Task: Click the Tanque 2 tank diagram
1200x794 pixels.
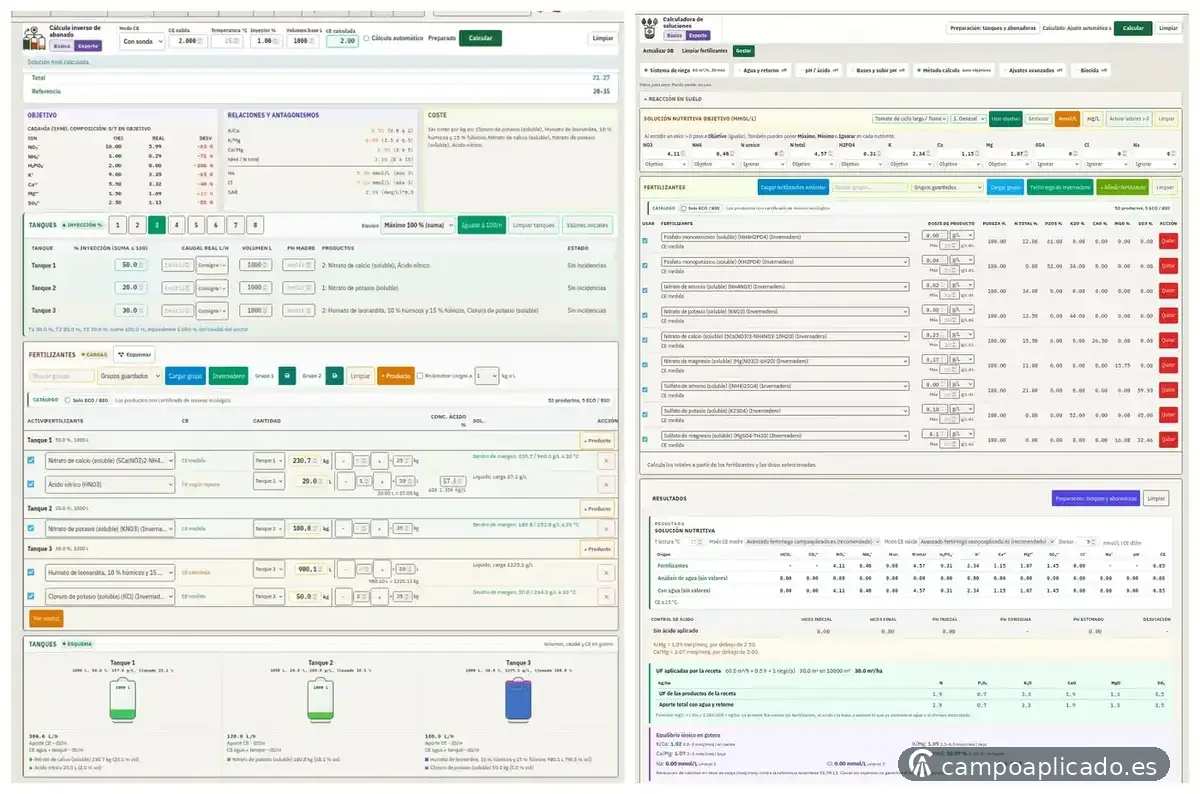Action: 321,700
